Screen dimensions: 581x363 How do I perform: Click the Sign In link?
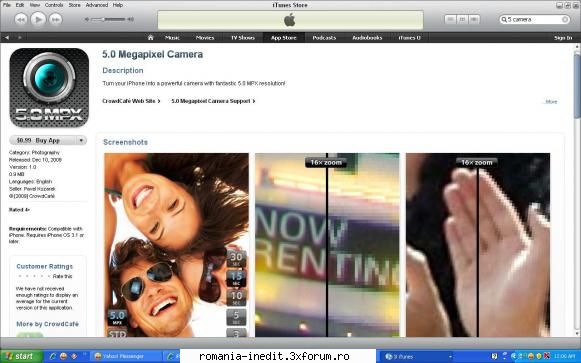(x=563, y=38)
